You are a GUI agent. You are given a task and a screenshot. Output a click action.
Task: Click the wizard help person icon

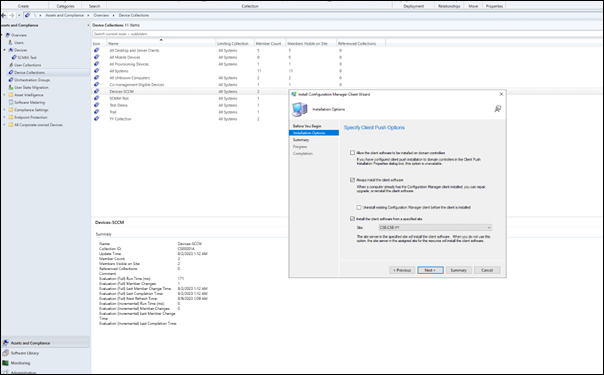(498, 109)
